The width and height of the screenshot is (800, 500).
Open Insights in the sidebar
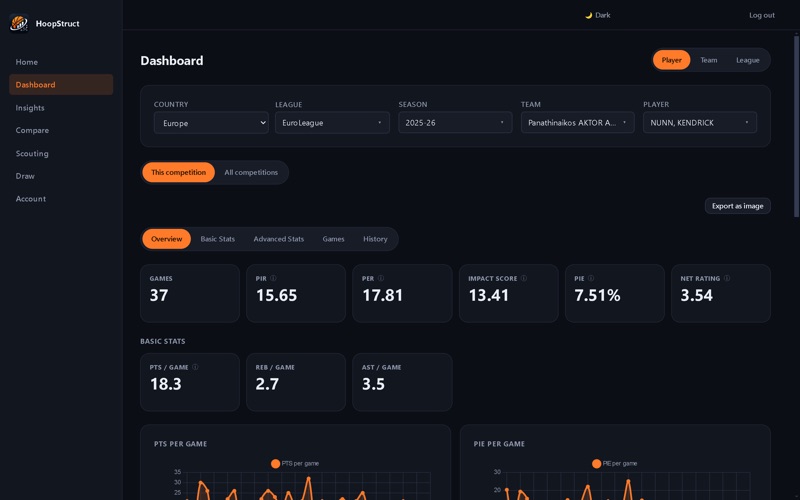point(61,108)
